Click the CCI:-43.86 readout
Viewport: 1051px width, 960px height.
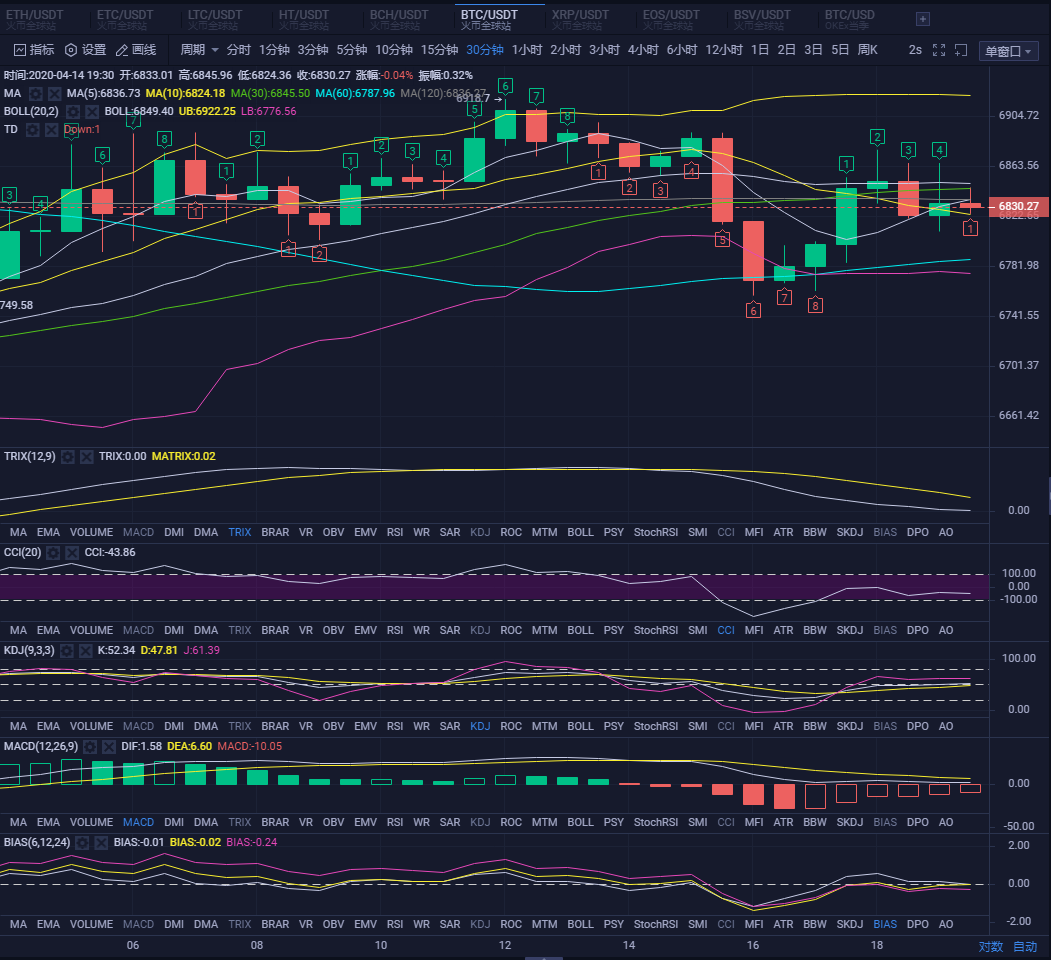[x=110, y=552]
